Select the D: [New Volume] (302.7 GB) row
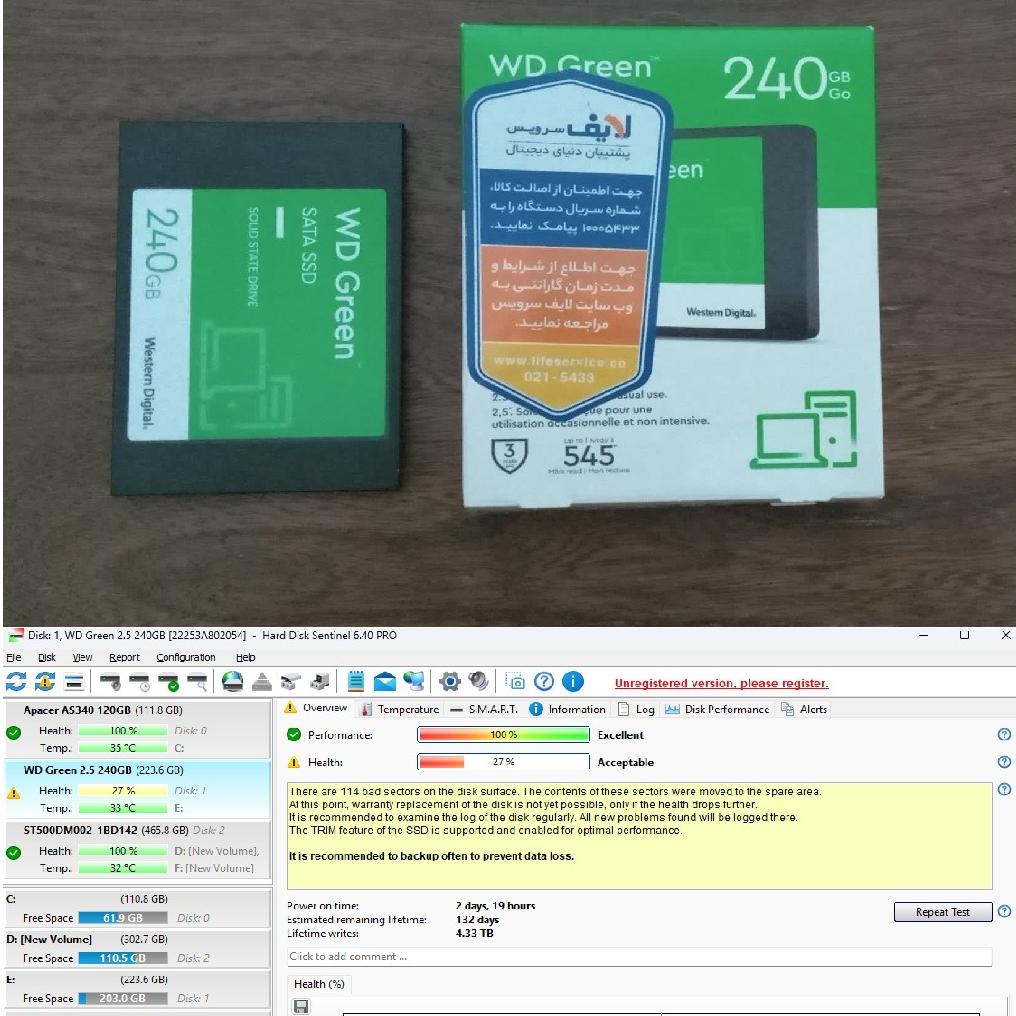 (138, 949)
